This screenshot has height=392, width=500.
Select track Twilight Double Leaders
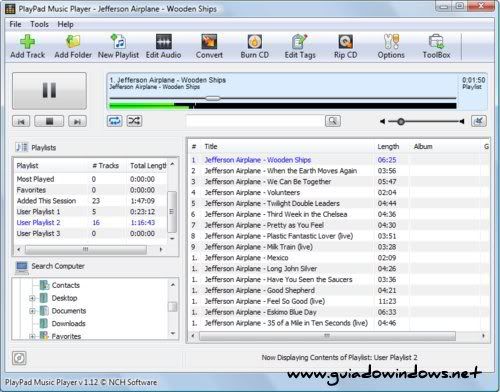pos(338,203)
